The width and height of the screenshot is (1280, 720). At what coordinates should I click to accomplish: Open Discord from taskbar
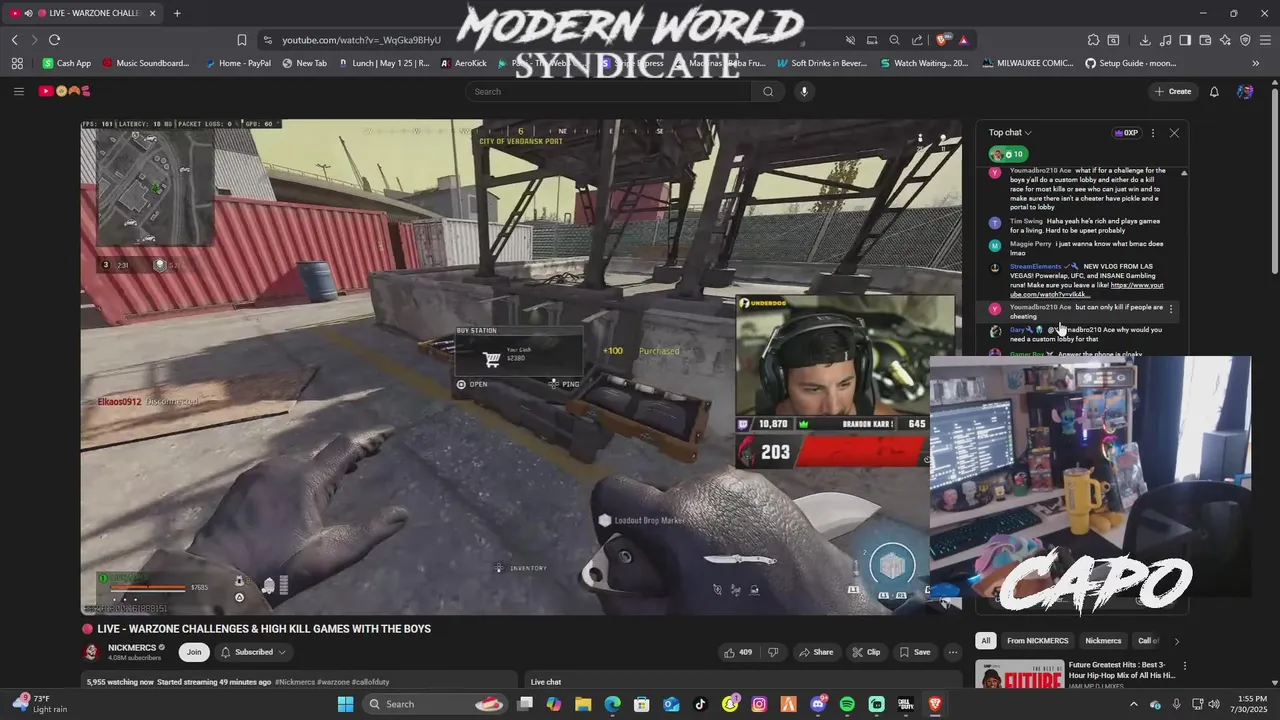818,704
